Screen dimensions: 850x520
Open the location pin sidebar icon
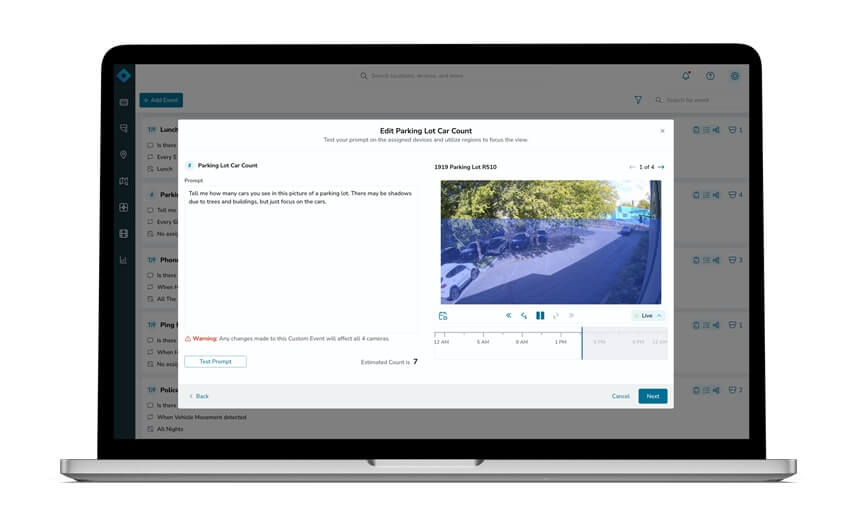pos(124,155)
